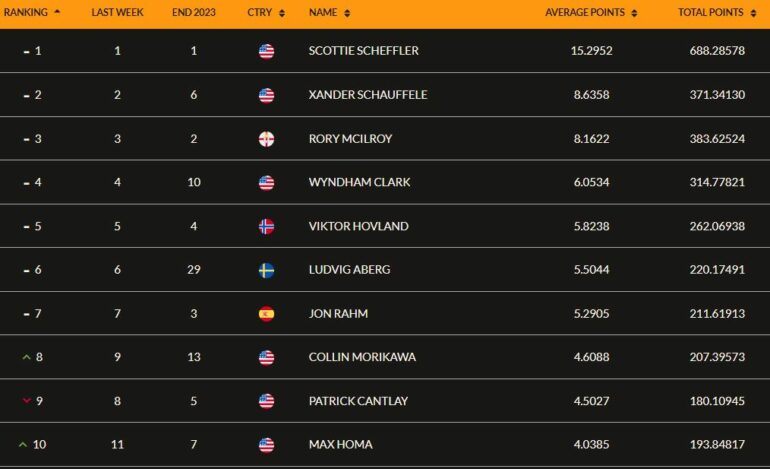Open Xander Schauffele's player name link
Viewport: 770px width, 469px height.
[x=368, y=95]
